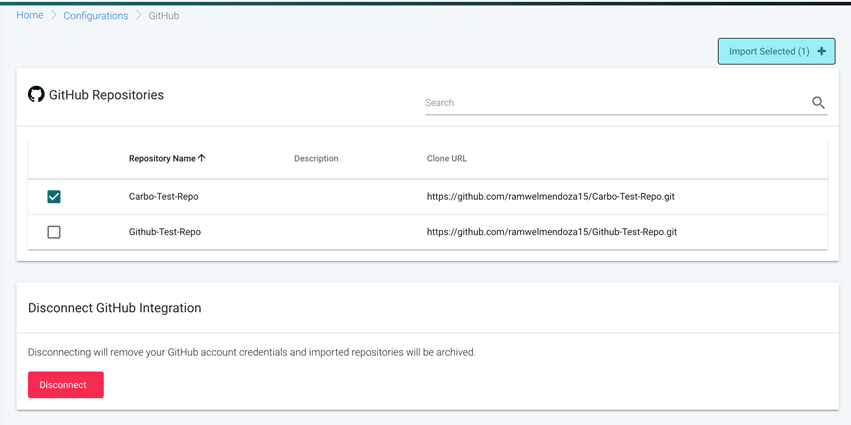The height and width of the screenshot is (425, 851).
Task: Click the Clone URL column header
Action: [447, 158]
